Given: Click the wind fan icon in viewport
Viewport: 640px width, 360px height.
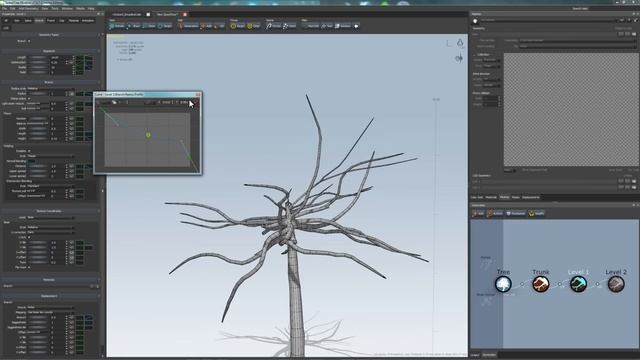Looking at the screenshot, I should click(x=459, y=58).
